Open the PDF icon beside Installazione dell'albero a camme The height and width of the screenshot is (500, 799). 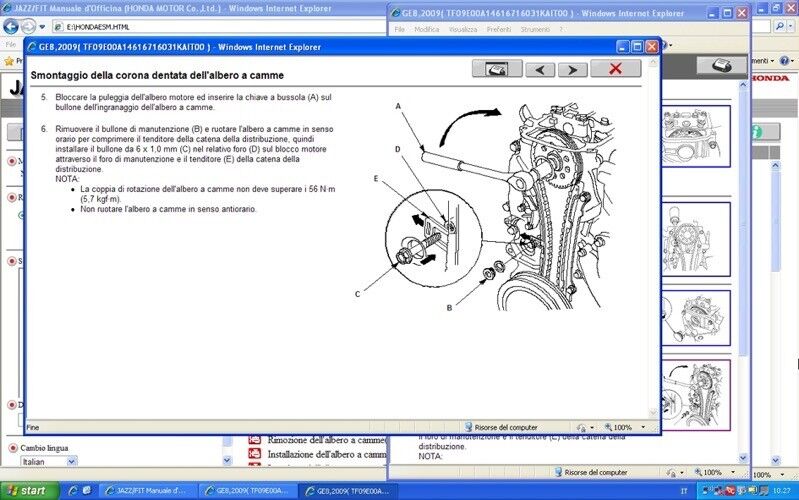coord(254,454)
